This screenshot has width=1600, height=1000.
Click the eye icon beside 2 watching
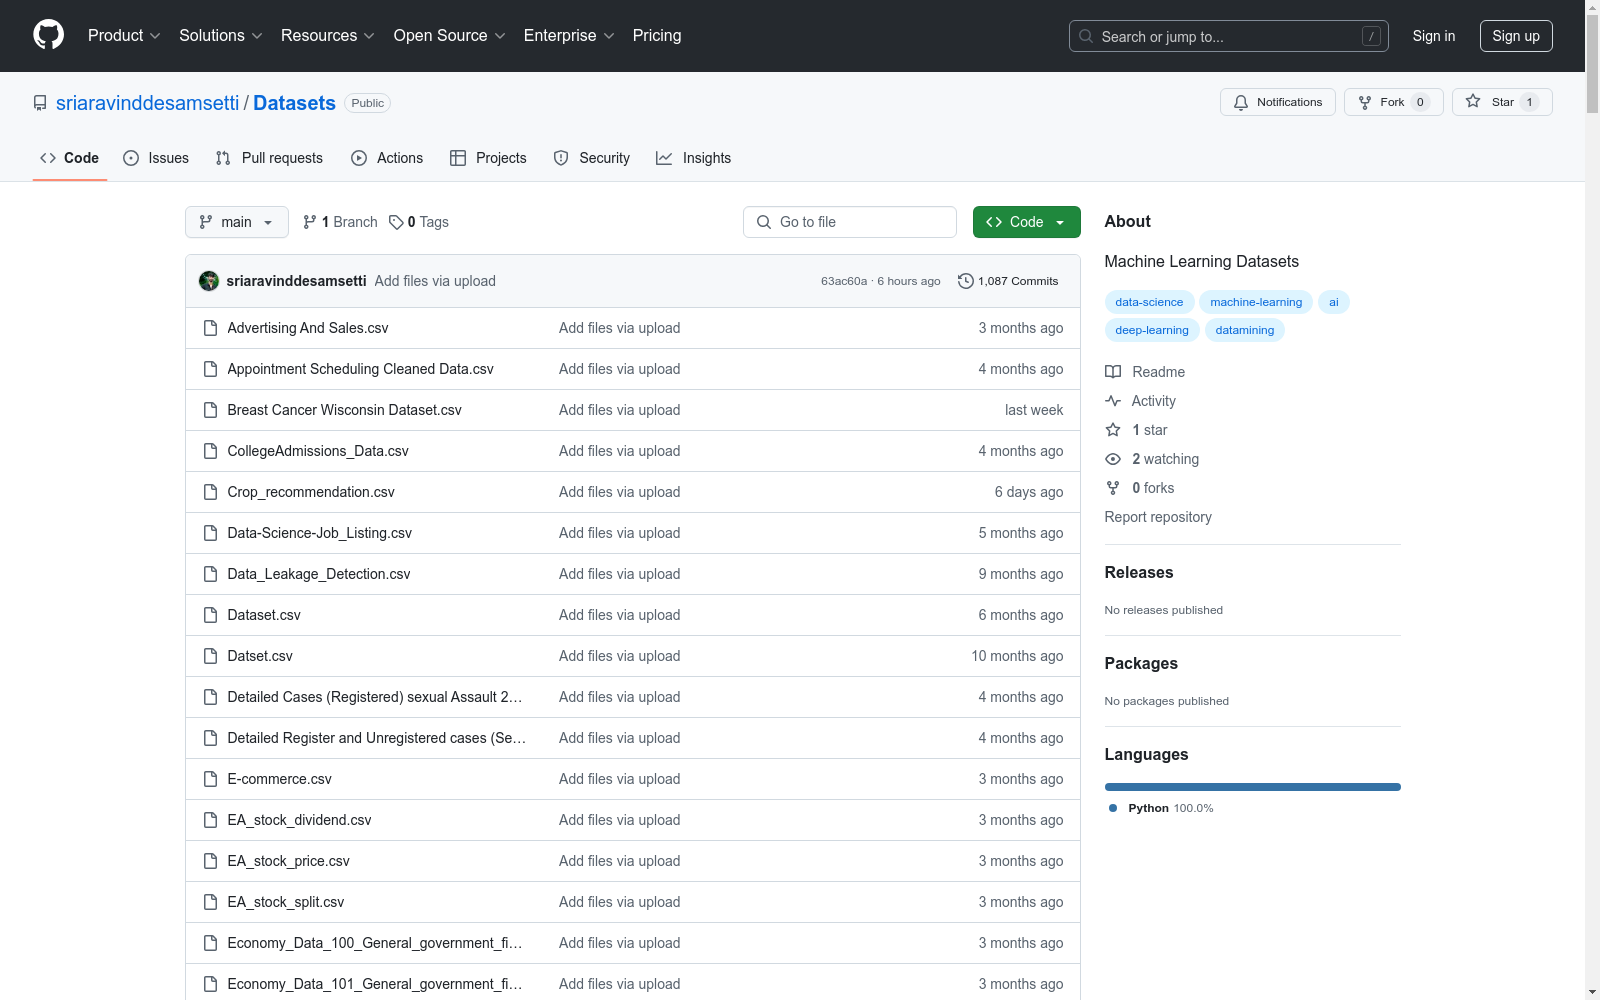tap(1113, 459)
